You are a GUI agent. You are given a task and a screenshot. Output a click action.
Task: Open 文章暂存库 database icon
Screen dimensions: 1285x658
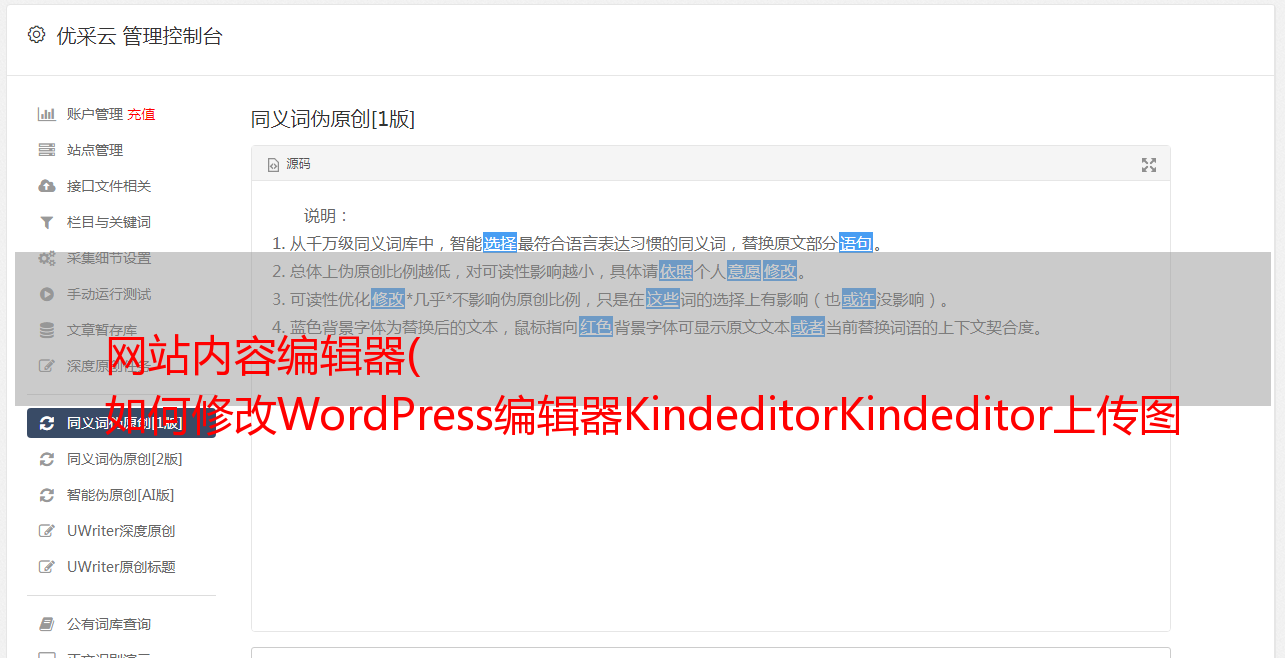(46, 330)
